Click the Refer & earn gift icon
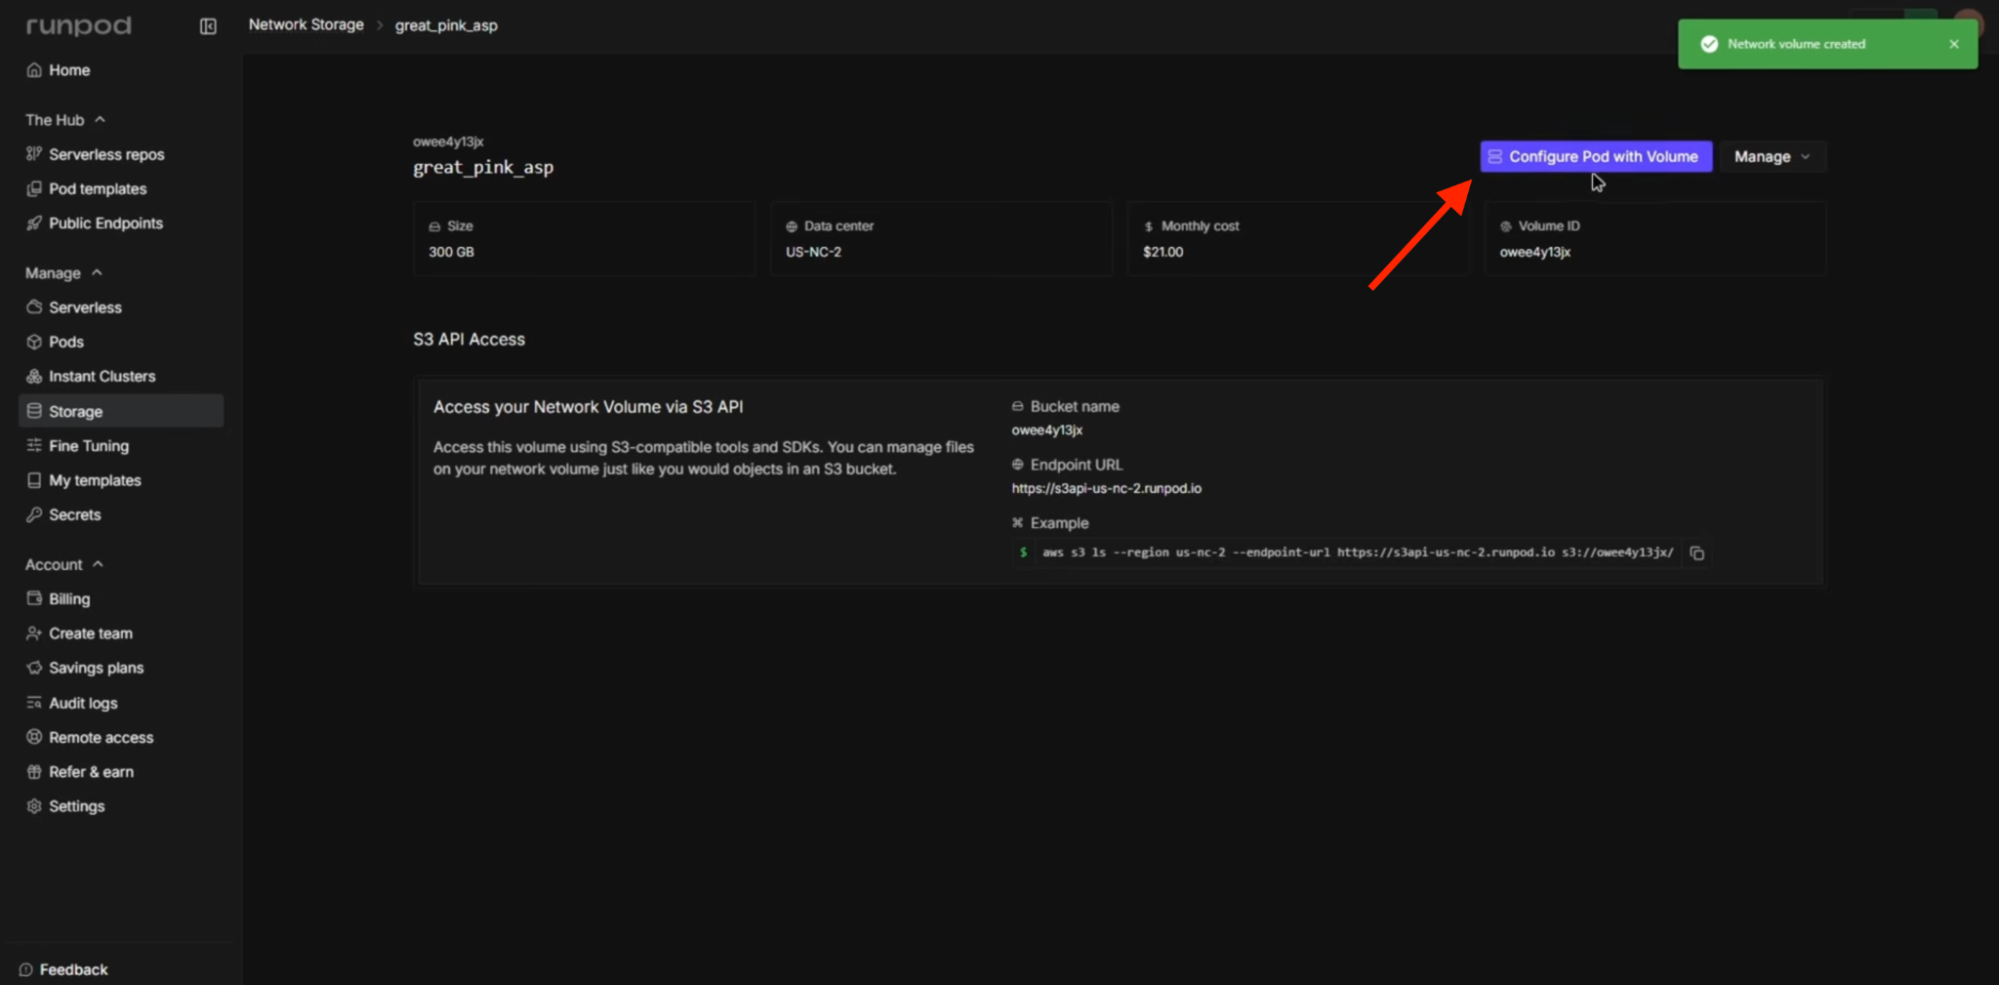Viewport: 1999px width, 985px height. point(34,772)
